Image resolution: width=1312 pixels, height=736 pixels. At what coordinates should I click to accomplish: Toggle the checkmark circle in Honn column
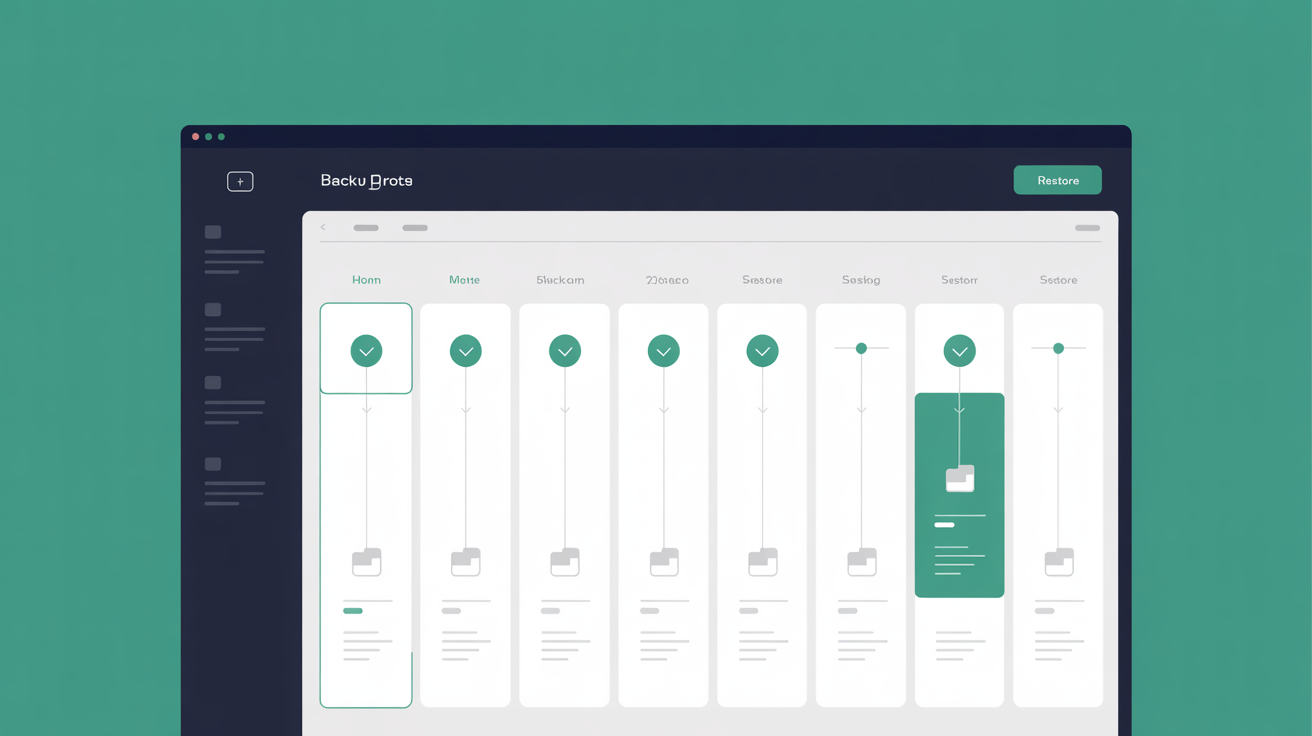(x=366, y=351)
